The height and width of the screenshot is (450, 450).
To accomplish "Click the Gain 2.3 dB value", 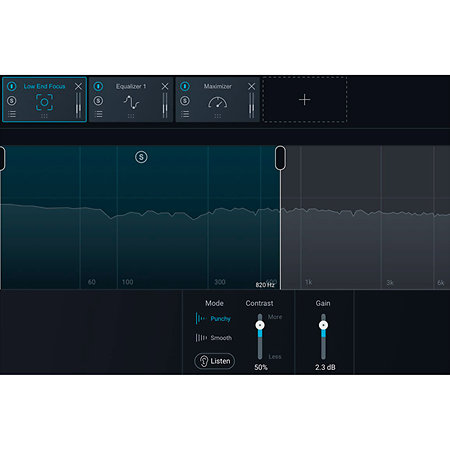I will point(325,367).
